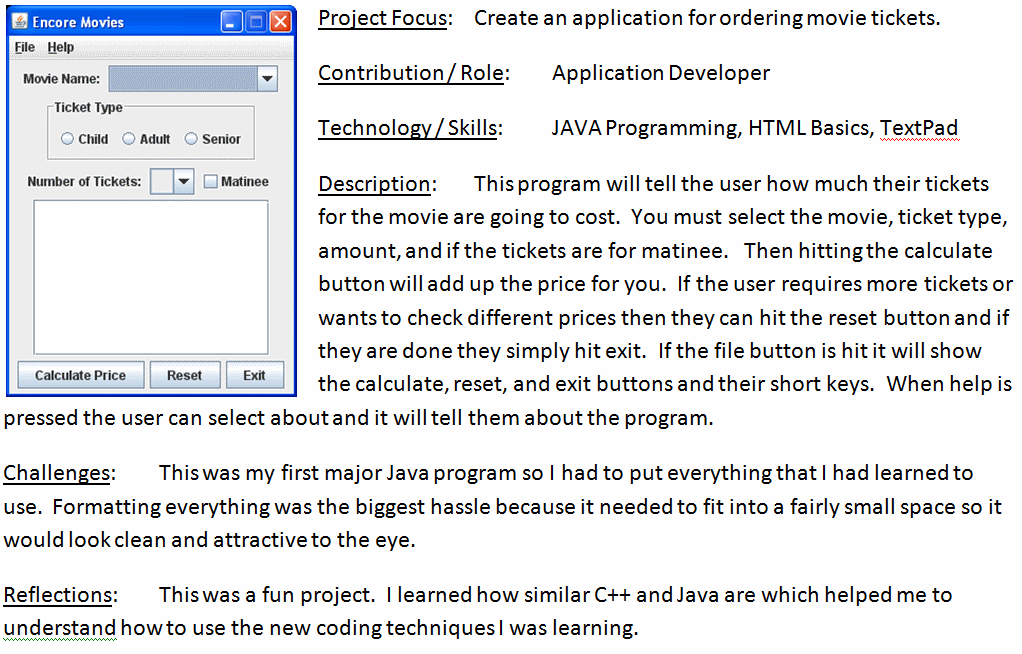Screen dimensions: 1022x654
Task: Choose the Senior ticket type
Action: pyautogui.click(x=192, y=139)
